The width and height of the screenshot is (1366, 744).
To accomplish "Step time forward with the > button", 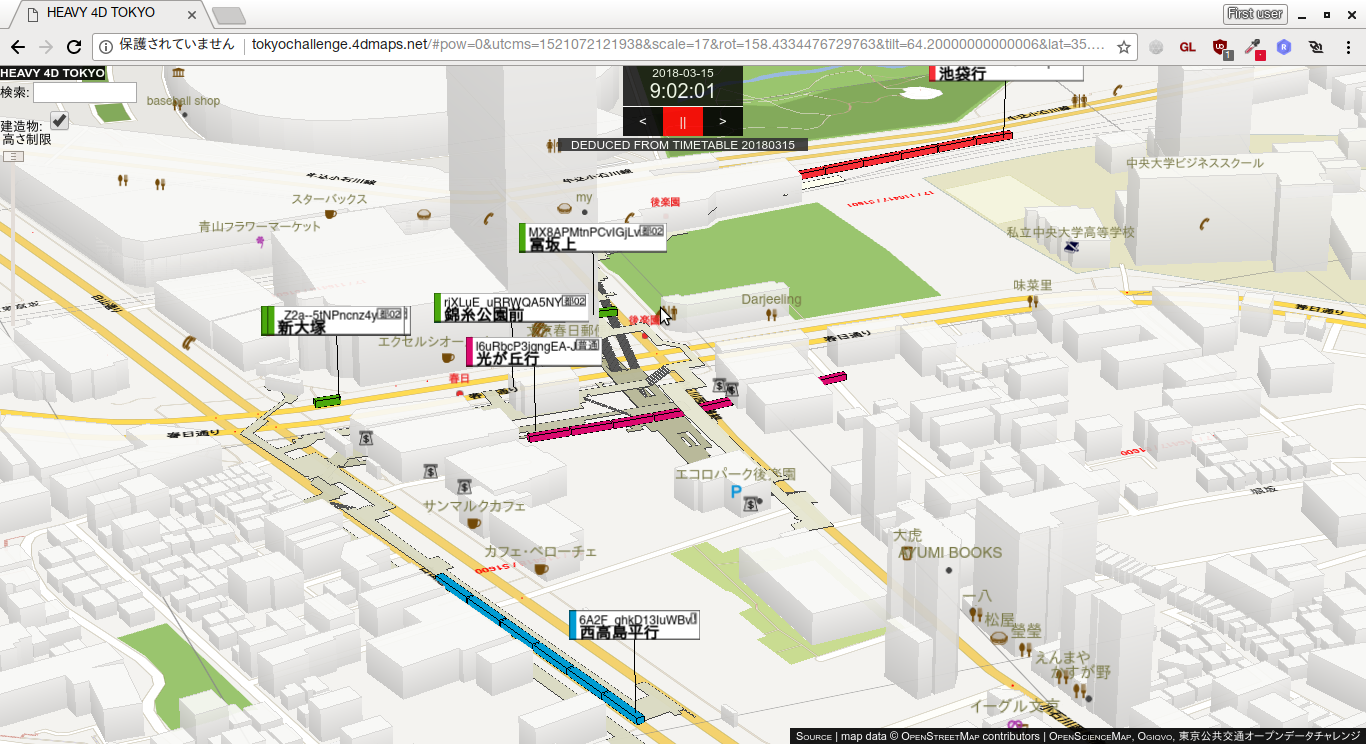I will 723,121.
